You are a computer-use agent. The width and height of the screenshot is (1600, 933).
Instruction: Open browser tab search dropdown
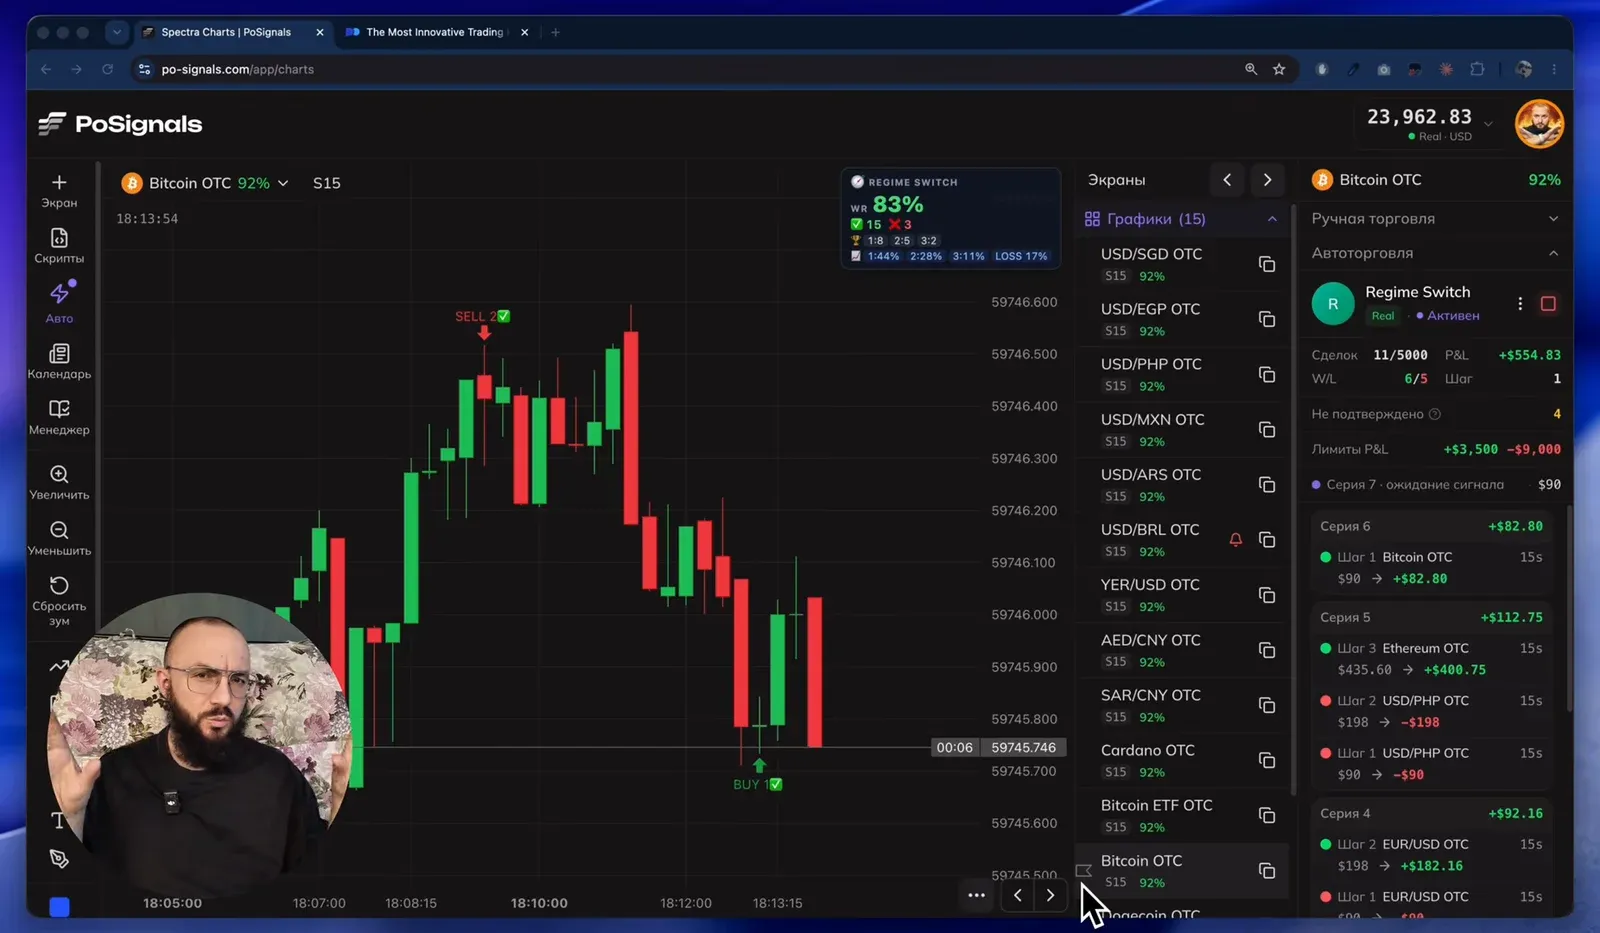tap(117, 32)
